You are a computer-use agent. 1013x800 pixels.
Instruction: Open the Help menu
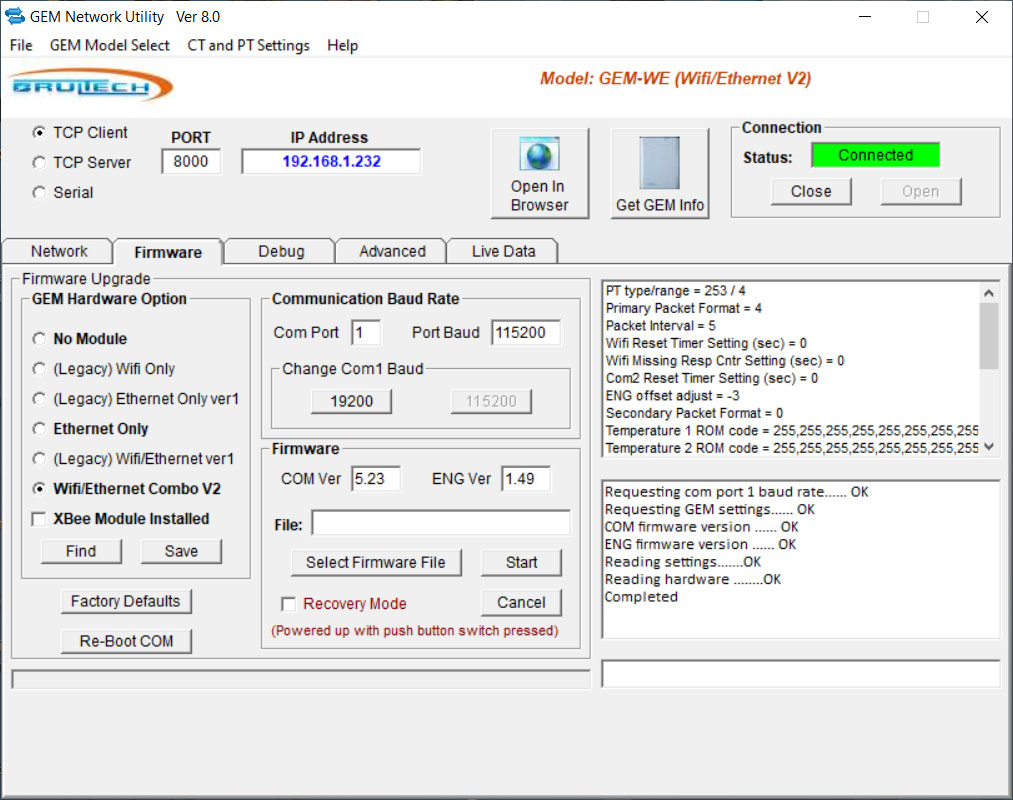(x=342, y=45)
